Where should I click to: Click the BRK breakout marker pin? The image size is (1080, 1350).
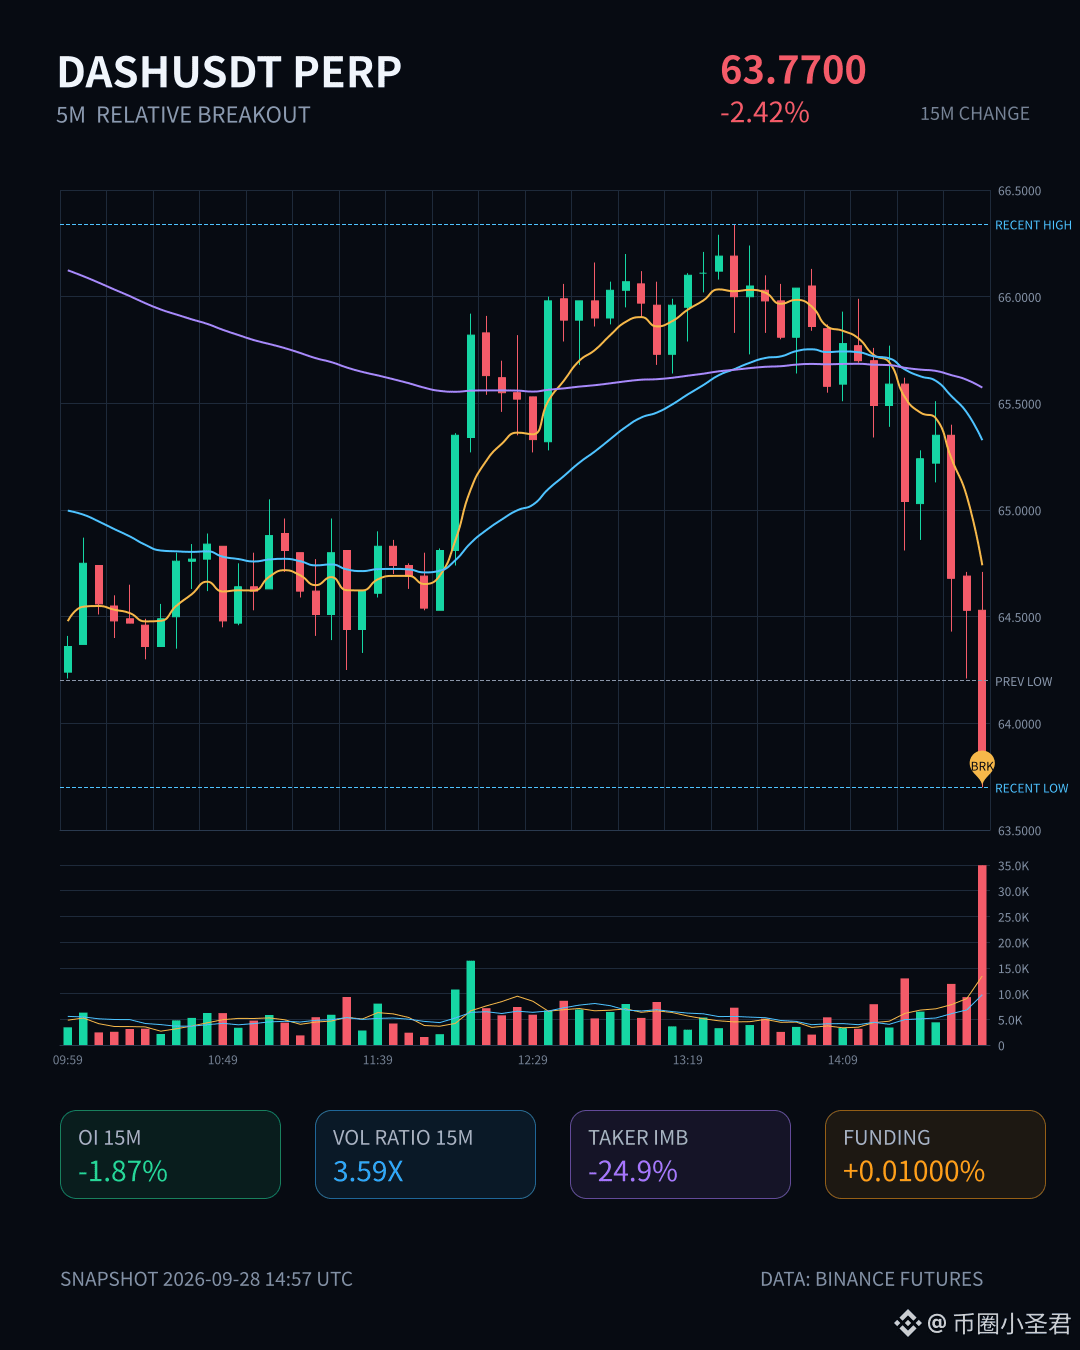[x=982, y=767]
